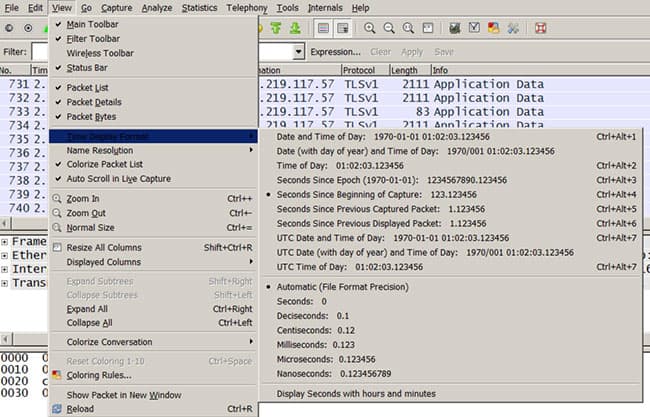Click the Protocol column header
650x417 pixels.
[x=365, y=70]
